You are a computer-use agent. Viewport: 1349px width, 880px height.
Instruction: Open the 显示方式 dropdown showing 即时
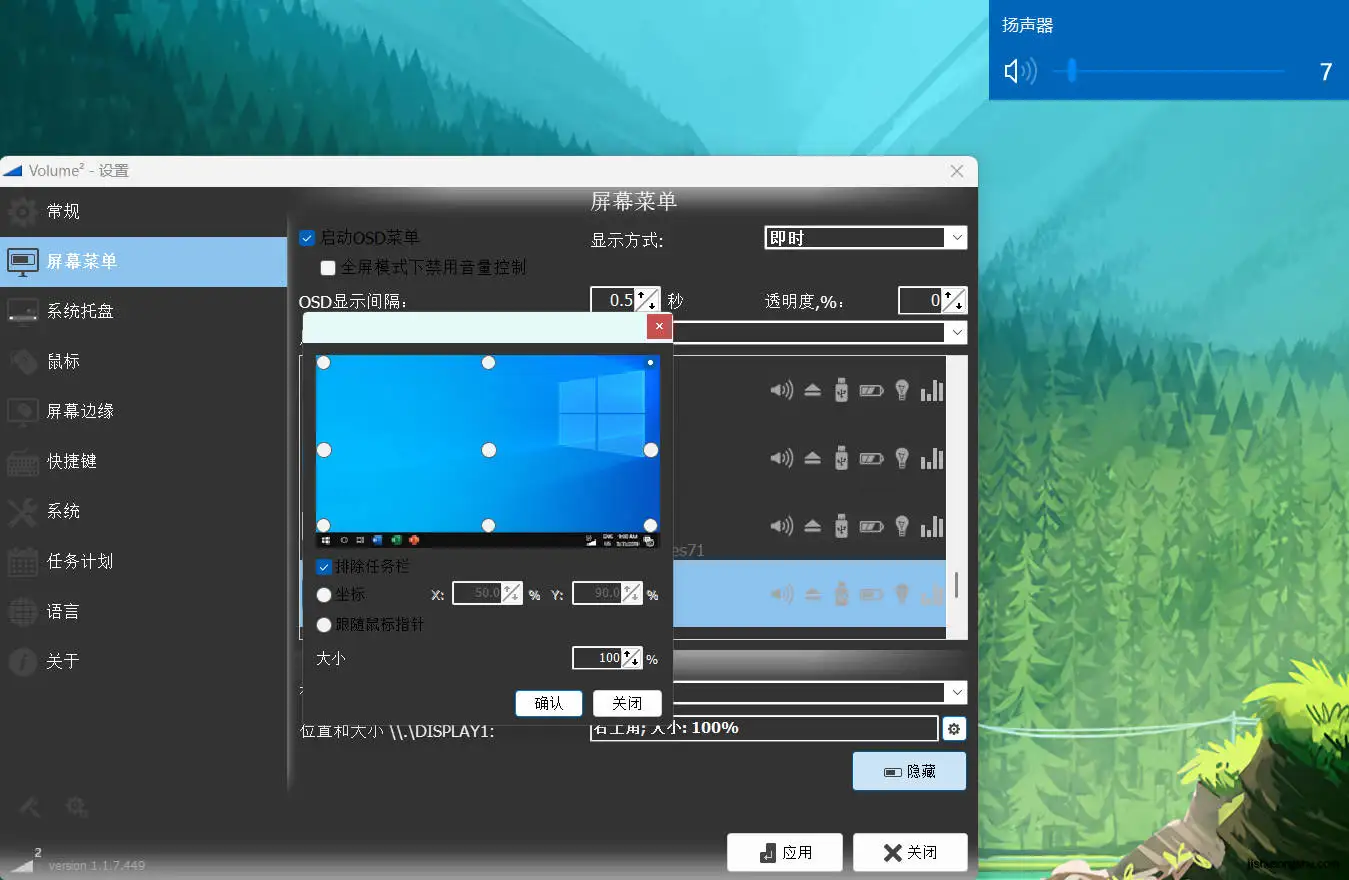click(x=866, y=238)
